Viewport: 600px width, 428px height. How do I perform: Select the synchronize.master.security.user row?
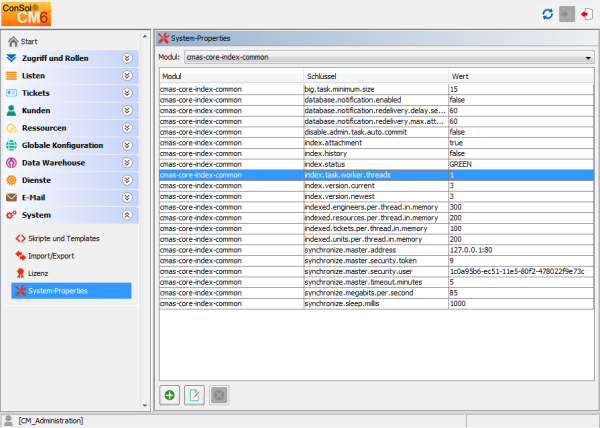(x=377, y=271)
